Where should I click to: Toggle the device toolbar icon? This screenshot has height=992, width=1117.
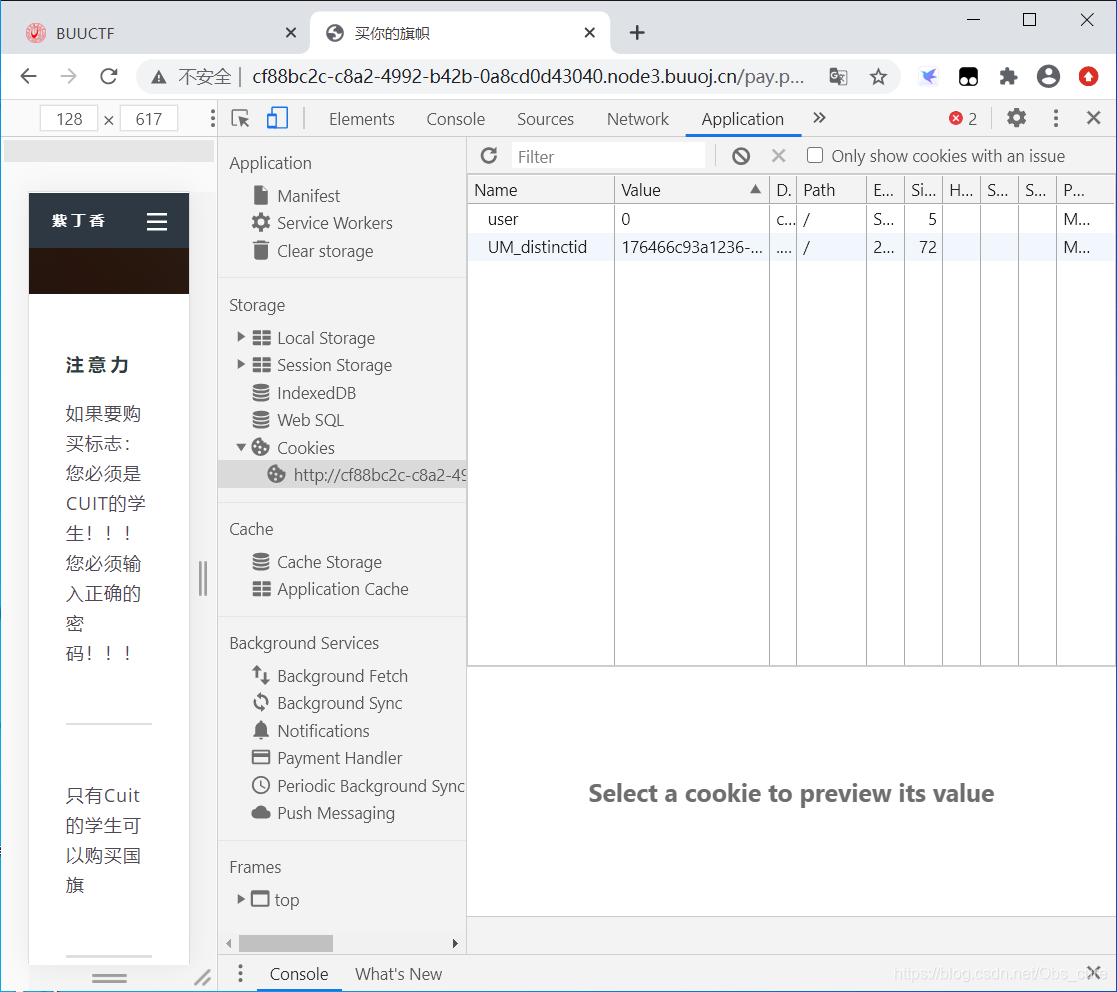tap(277, 119)
